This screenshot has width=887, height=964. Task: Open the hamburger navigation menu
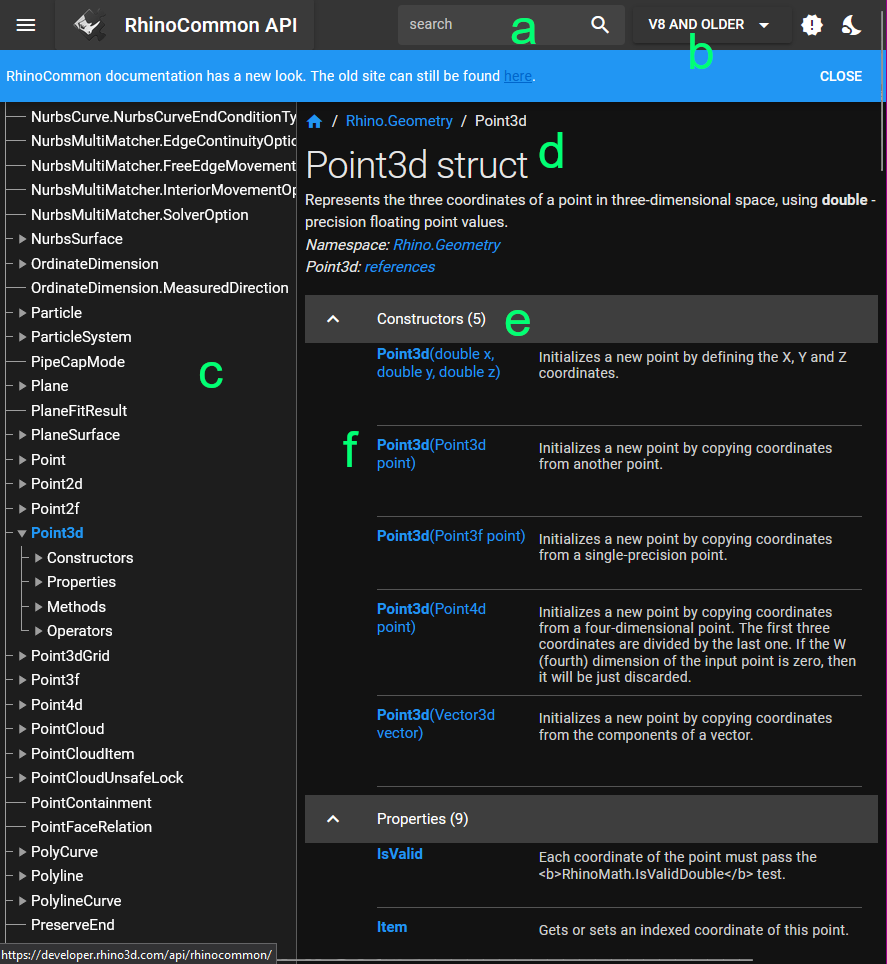point(26,25)
